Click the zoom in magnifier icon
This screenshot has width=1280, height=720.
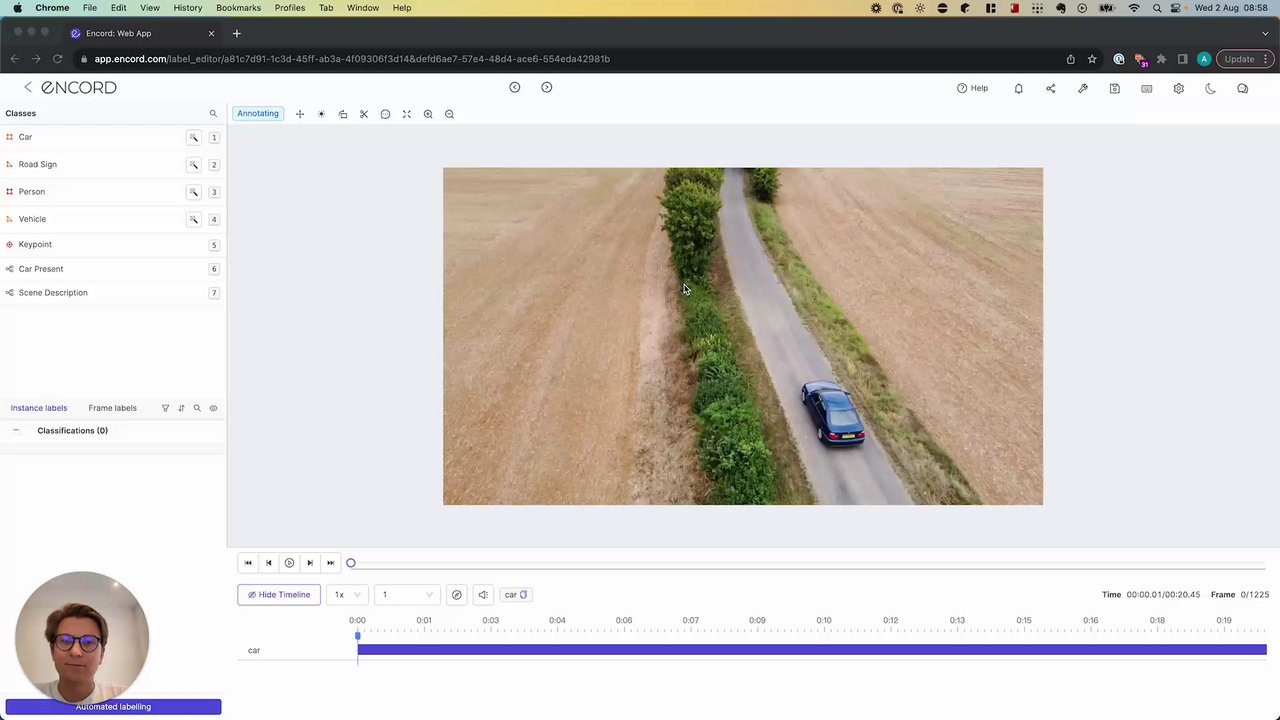(428, 114)
